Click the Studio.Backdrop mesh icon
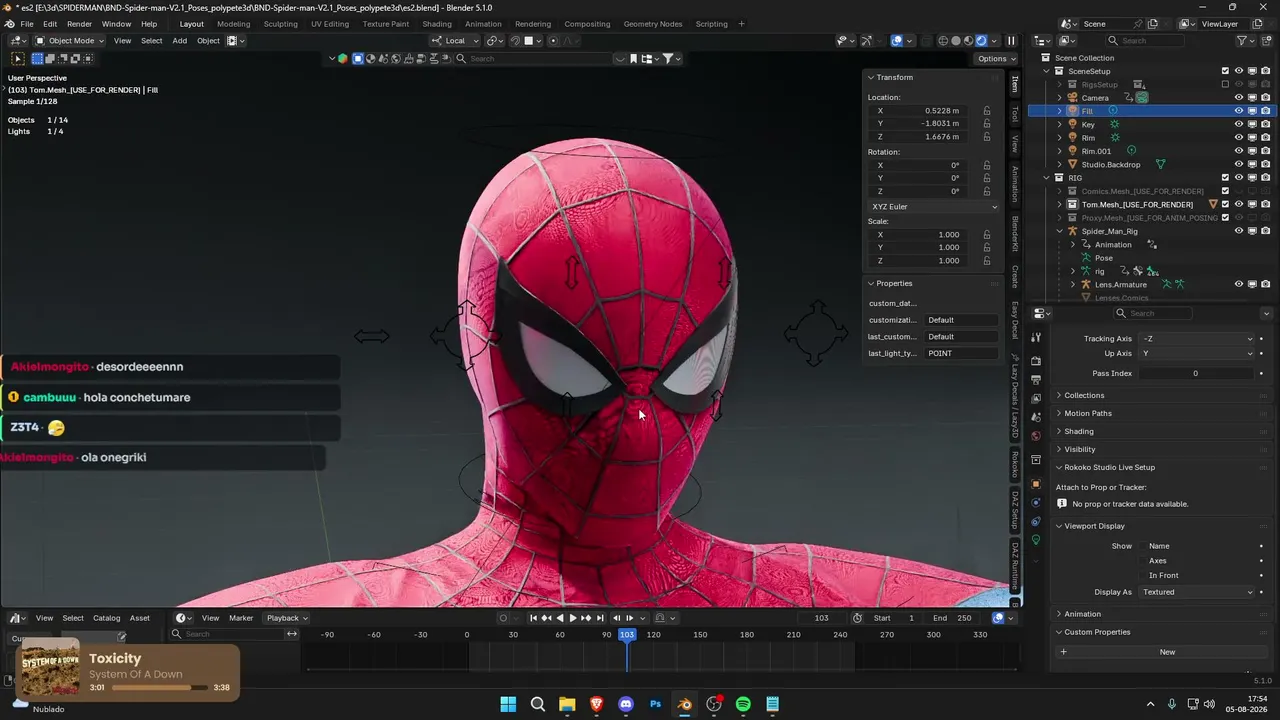Viewport: 1280px width, 720px height. 1073,165
